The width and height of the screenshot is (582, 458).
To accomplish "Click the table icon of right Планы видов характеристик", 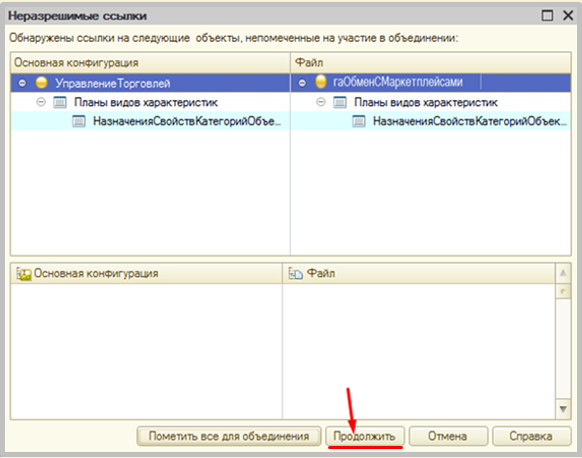I will coord(340,102).
